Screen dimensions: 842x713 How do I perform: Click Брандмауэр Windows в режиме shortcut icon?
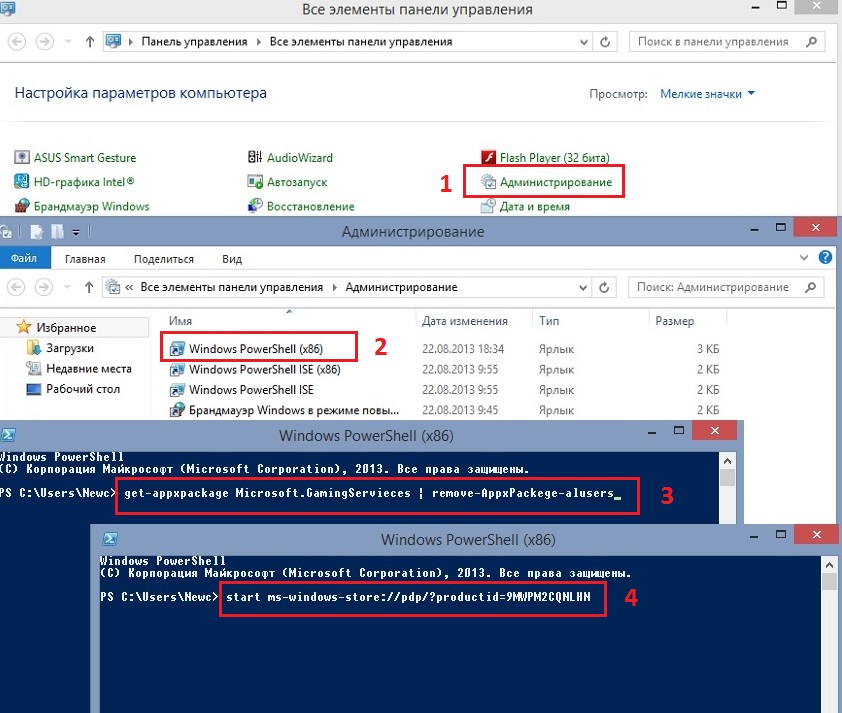177,410
